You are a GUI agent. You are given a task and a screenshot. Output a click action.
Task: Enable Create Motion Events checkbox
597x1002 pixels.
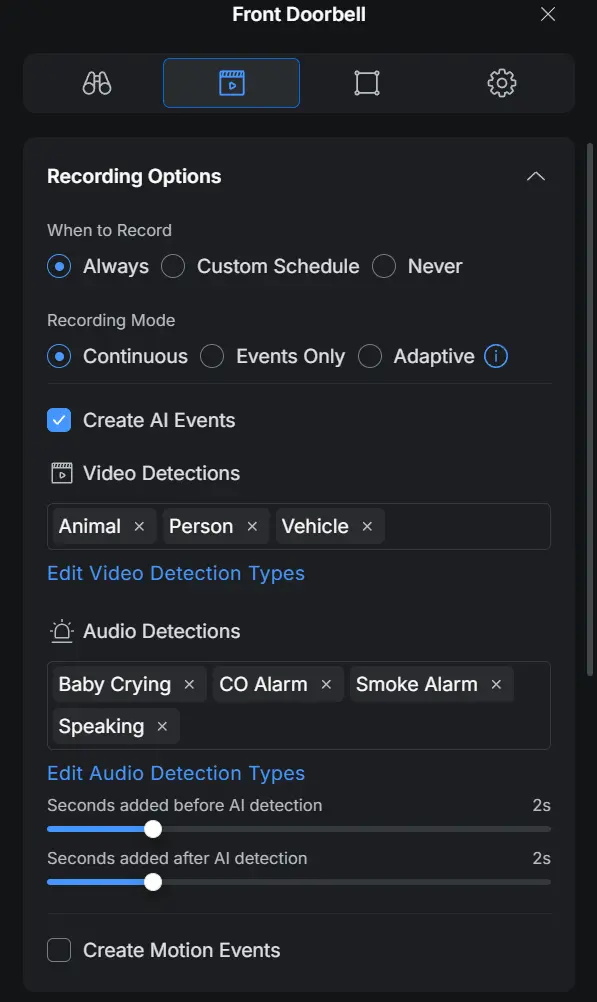click(x=59, y=950)
